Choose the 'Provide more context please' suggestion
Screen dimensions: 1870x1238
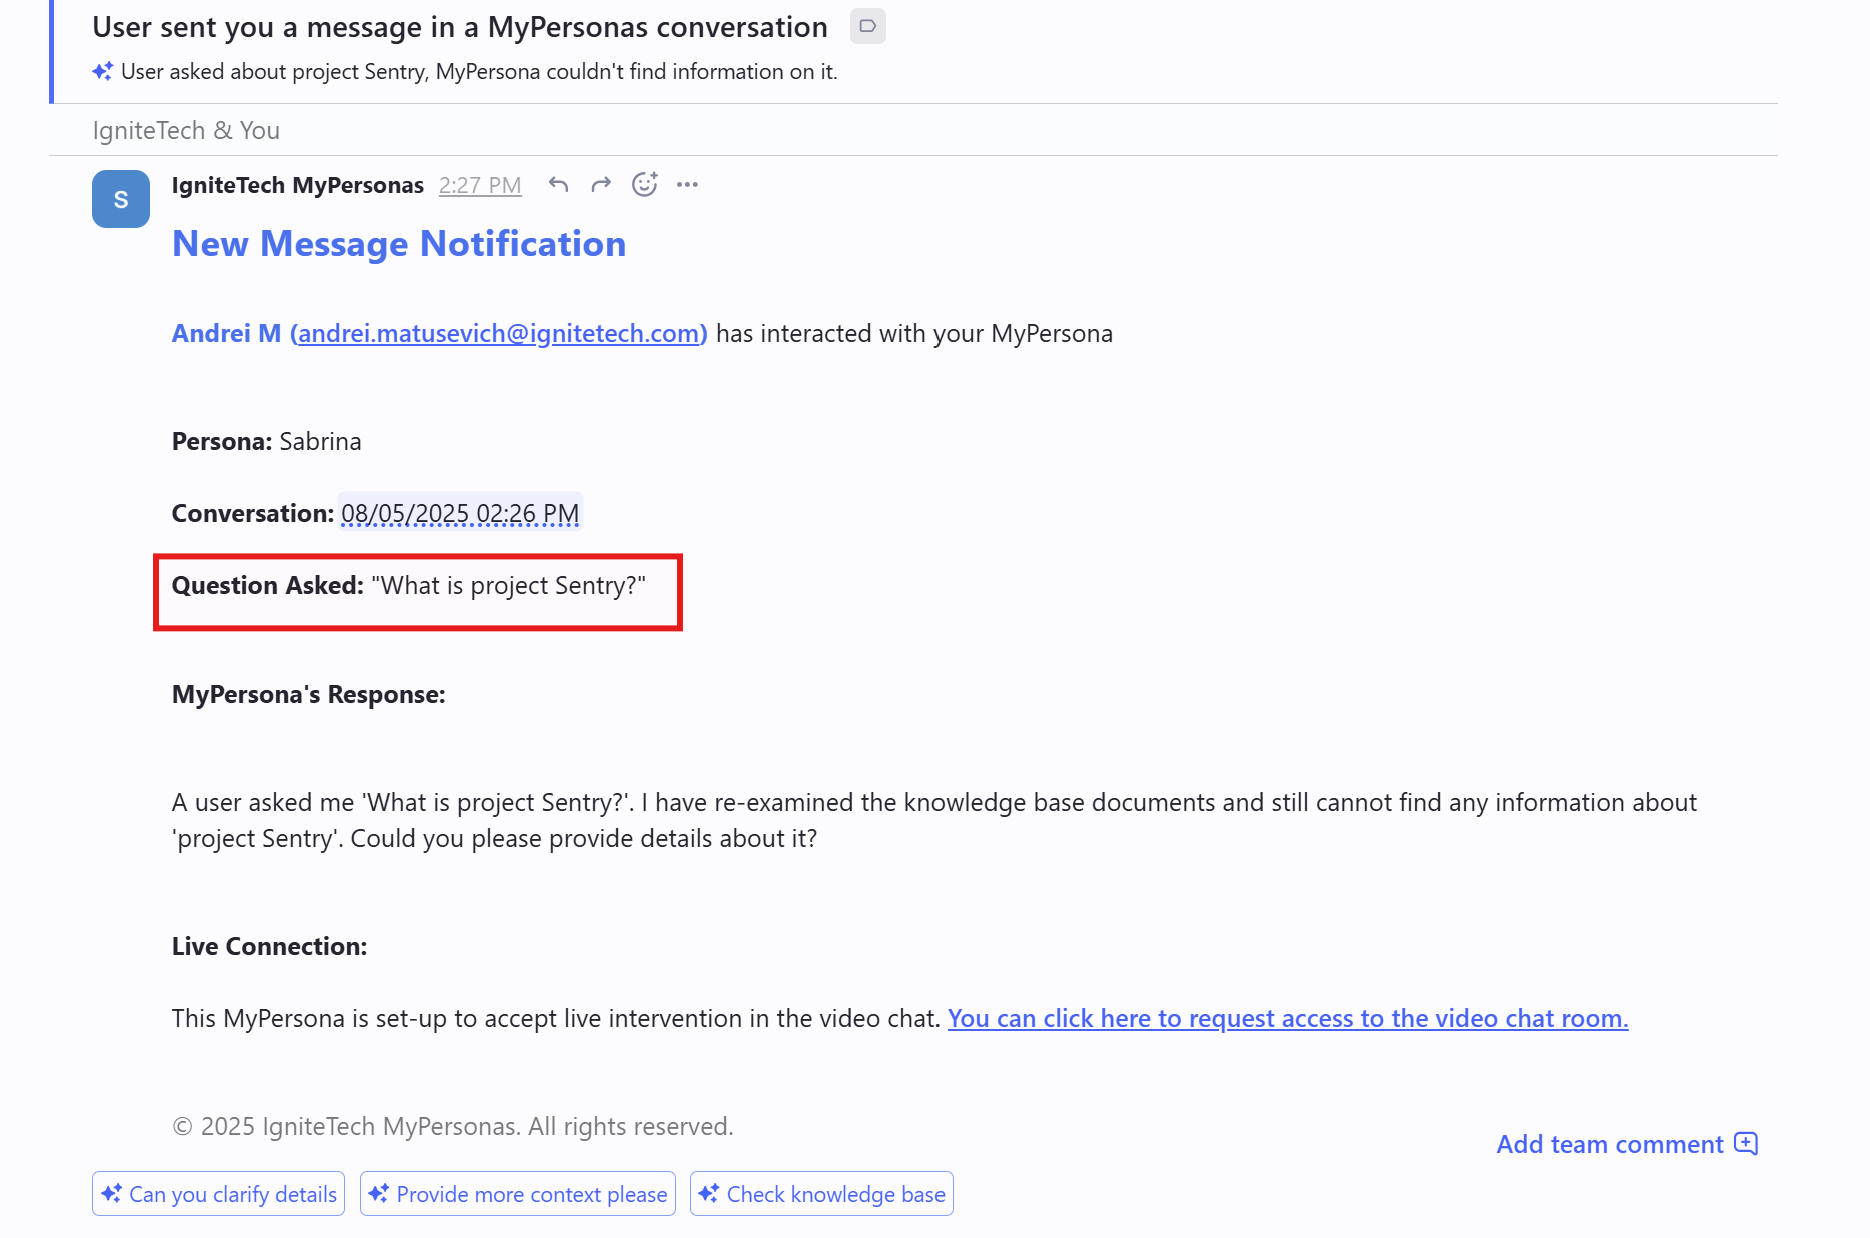coord(517,1194)
